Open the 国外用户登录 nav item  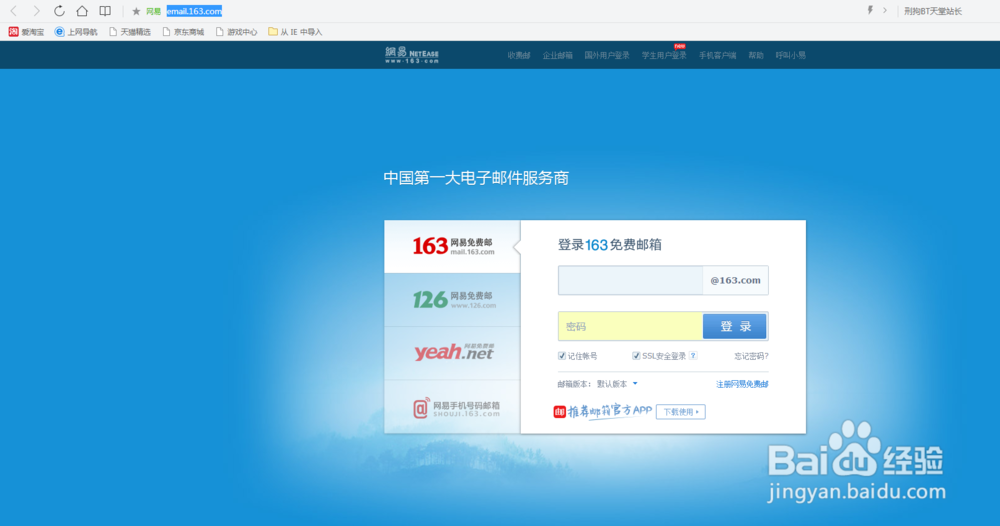[607, 55]
